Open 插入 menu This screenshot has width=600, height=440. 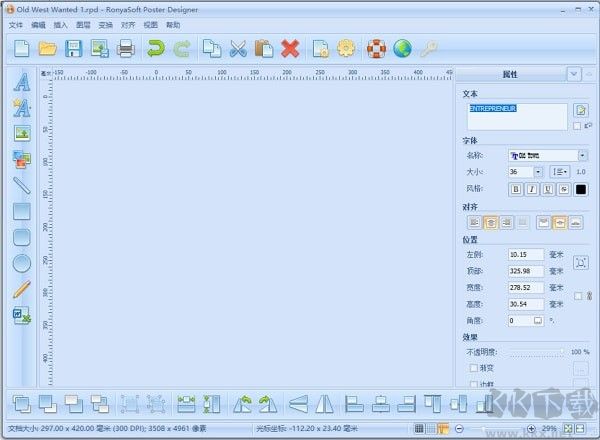[60, 25]
